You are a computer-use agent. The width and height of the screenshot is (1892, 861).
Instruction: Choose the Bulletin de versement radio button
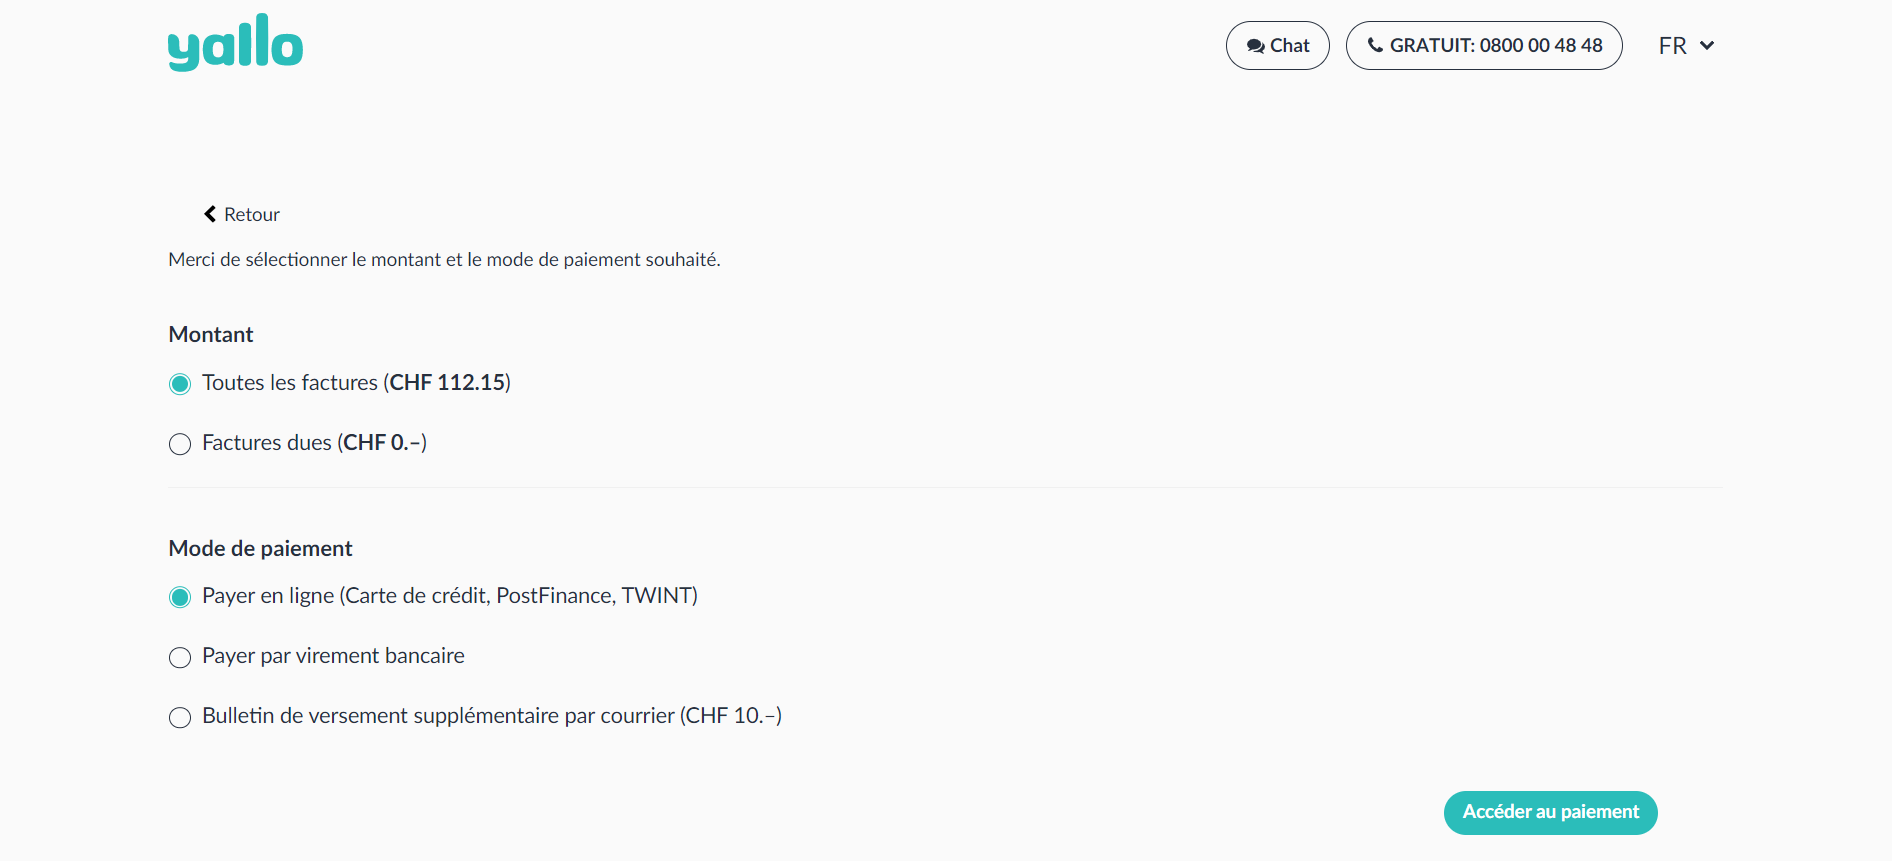[x=180, y=717]
